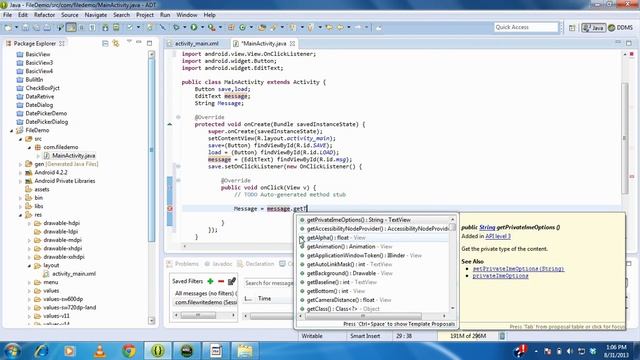The height and width of the screenshot is (360, 640).
Task: Follow the String link in Javadoc popup
Action: (487, 227)
